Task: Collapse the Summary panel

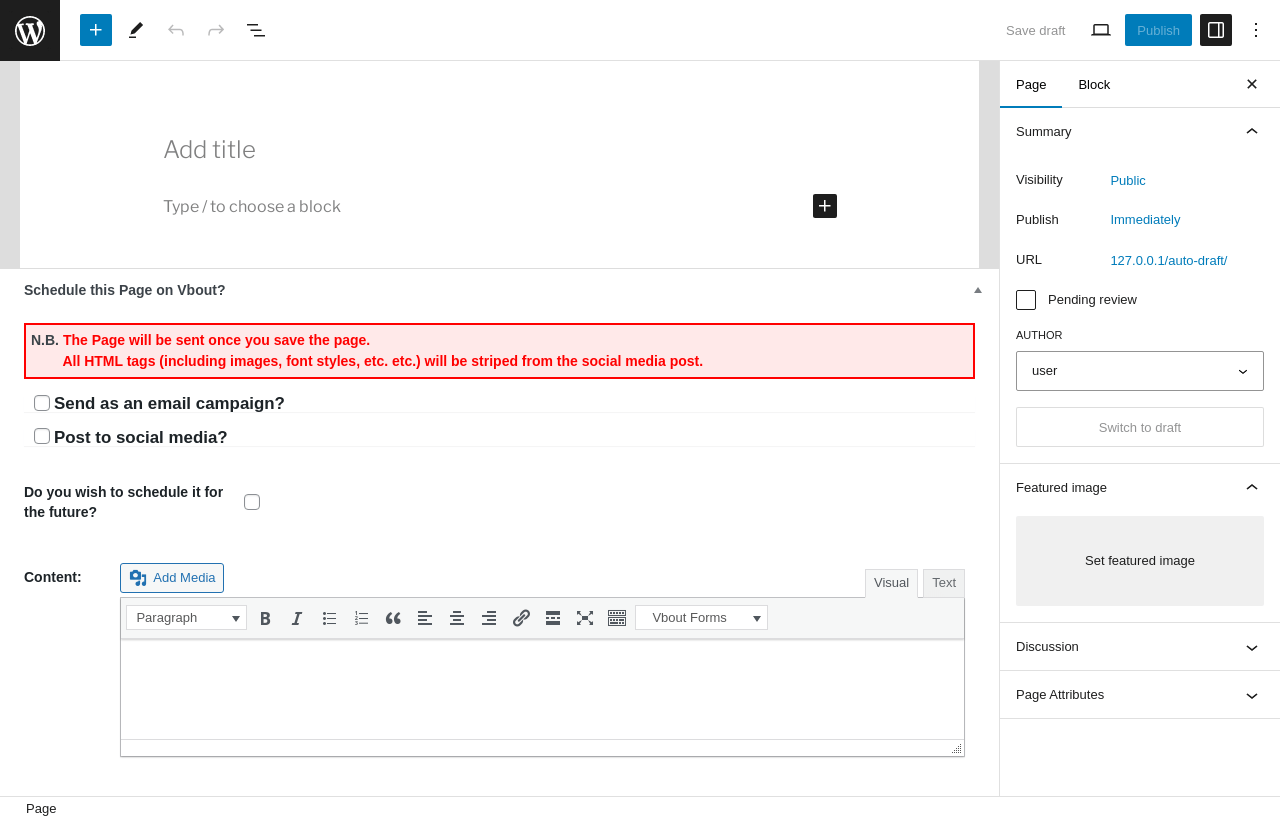Action: point(1140,131)
